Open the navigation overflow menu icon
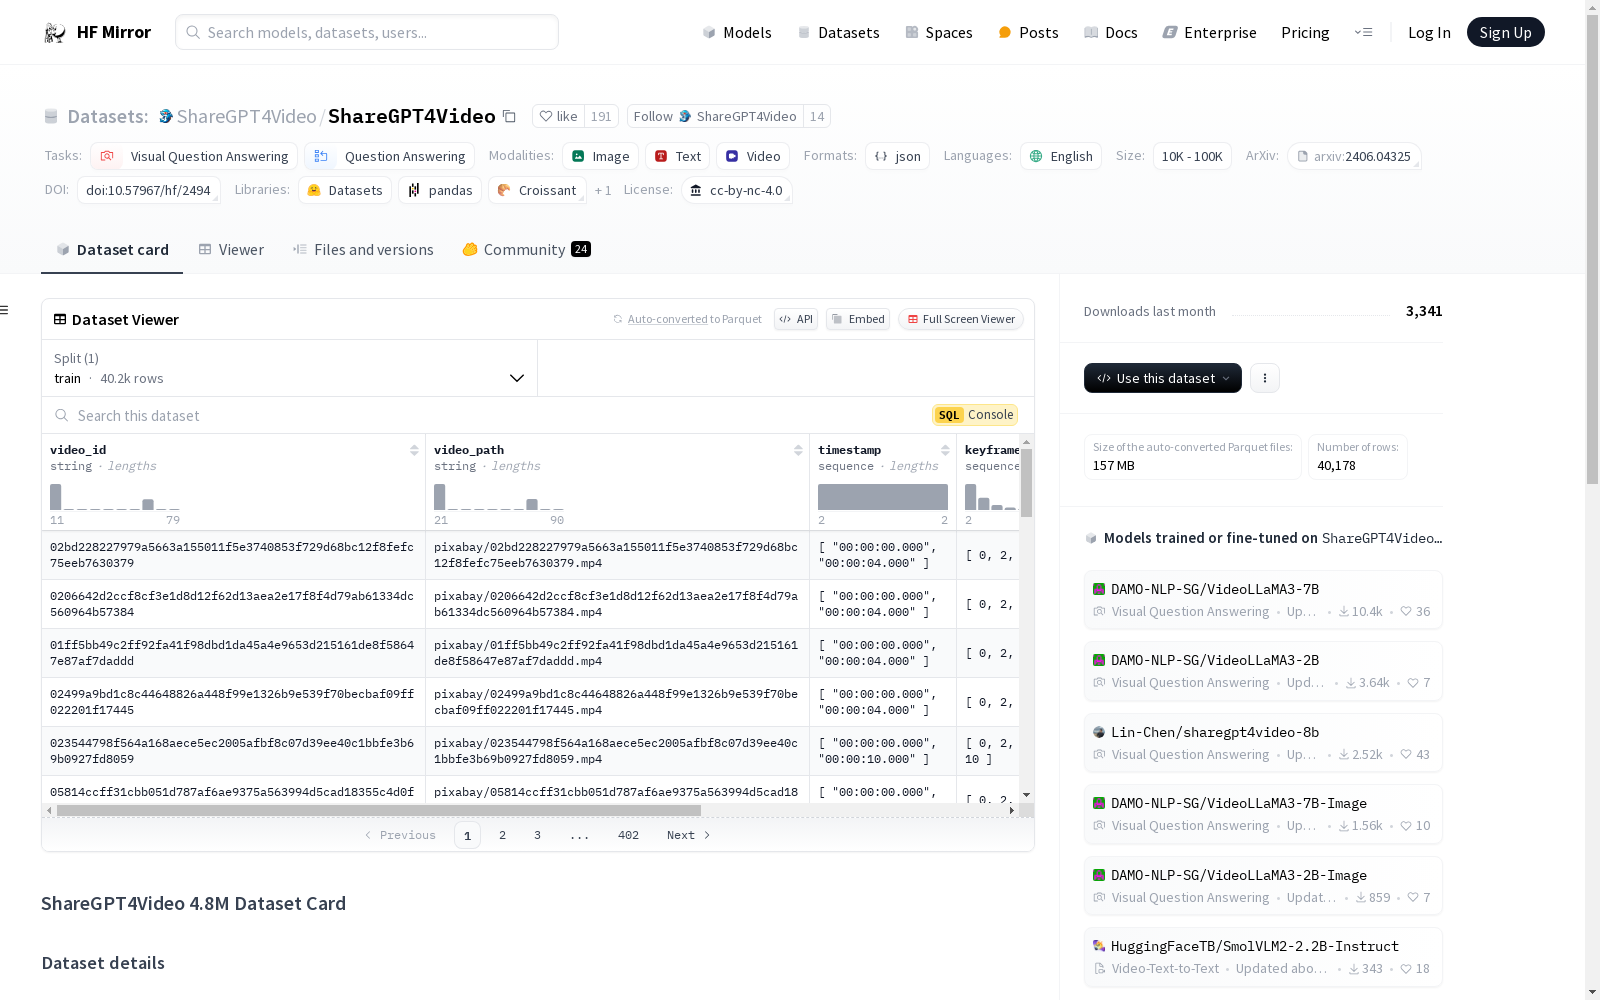This screenshot has height=1000, width=1600. pyautogui.click(x=1363, y=33)
